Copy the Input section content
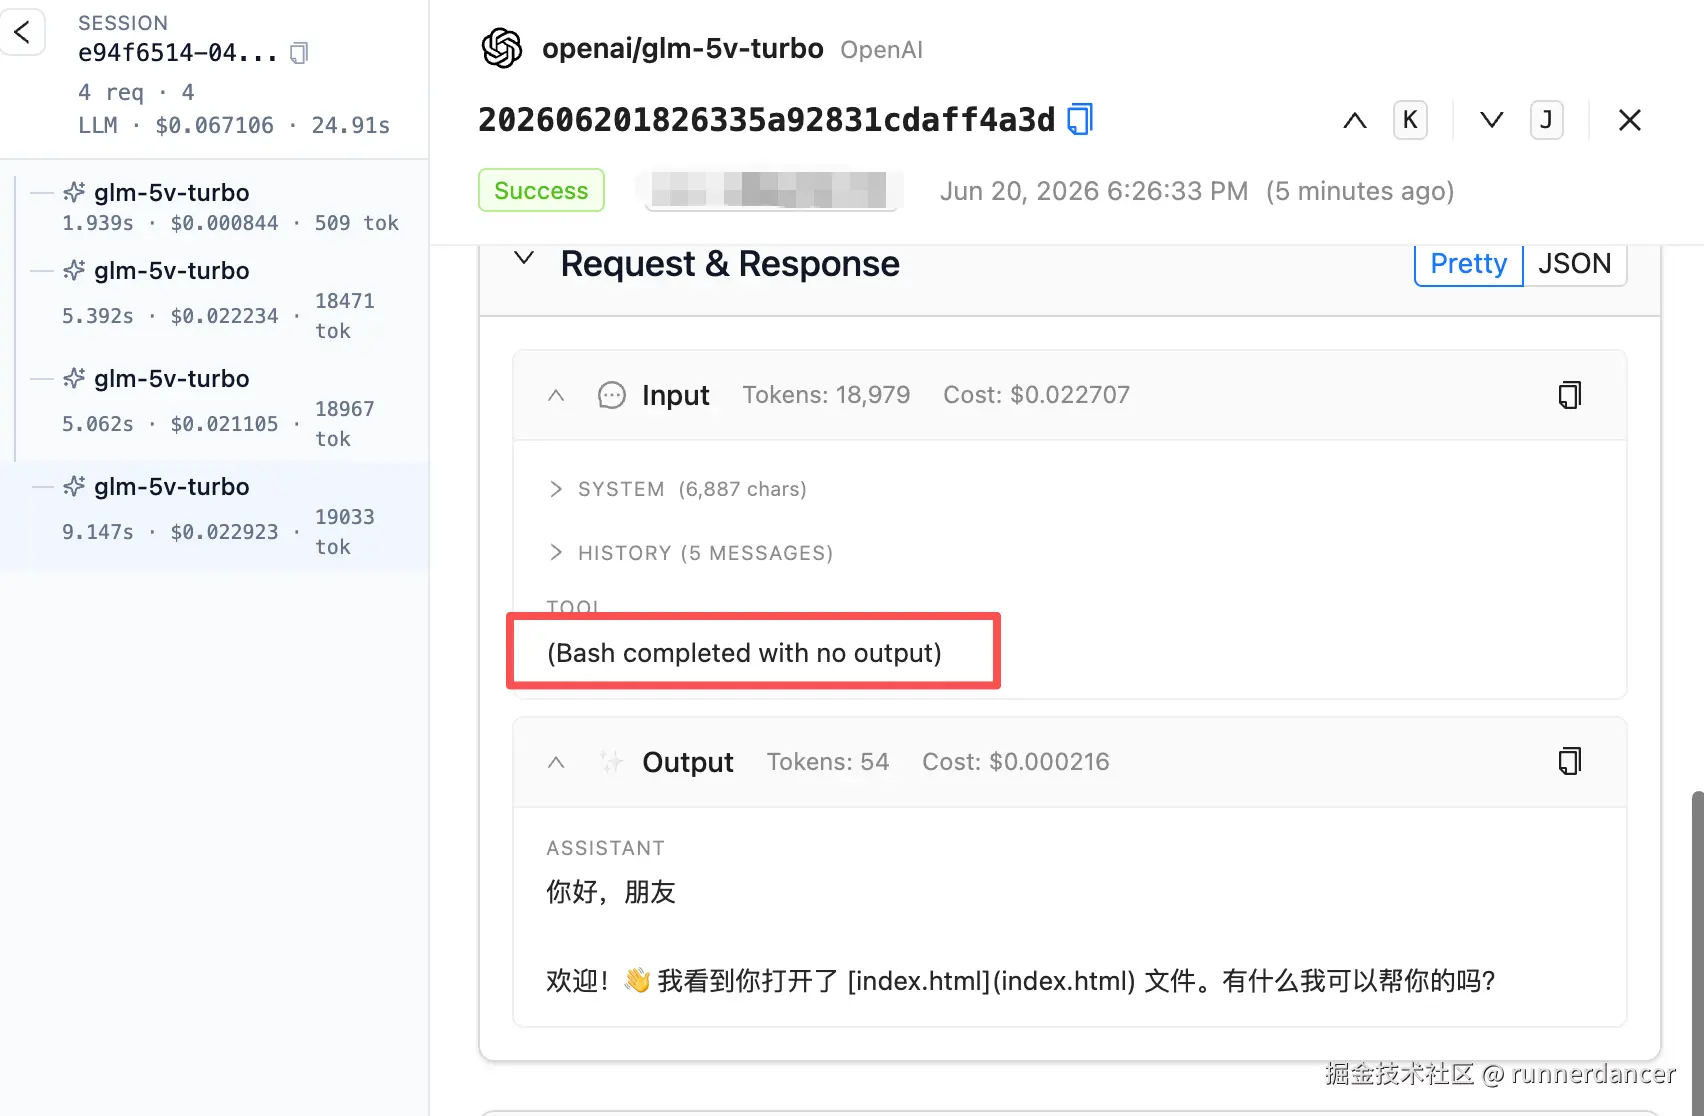This screenshot has height=1116, width=1704. [1570, 395]
